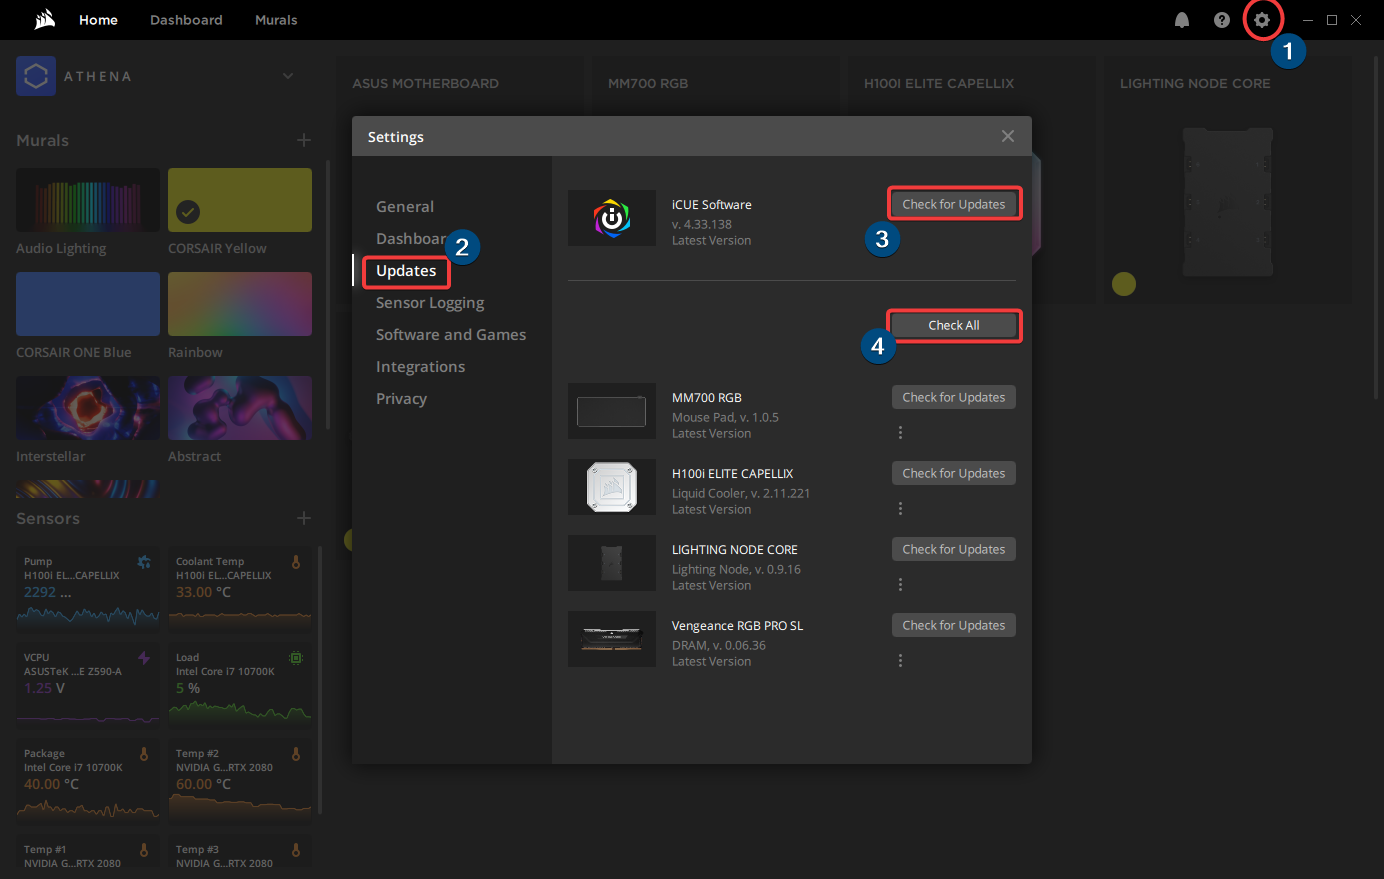1384x879 pixels.
Task: Click the Pump 2292 sensor graph
Action: click(88, 616)
